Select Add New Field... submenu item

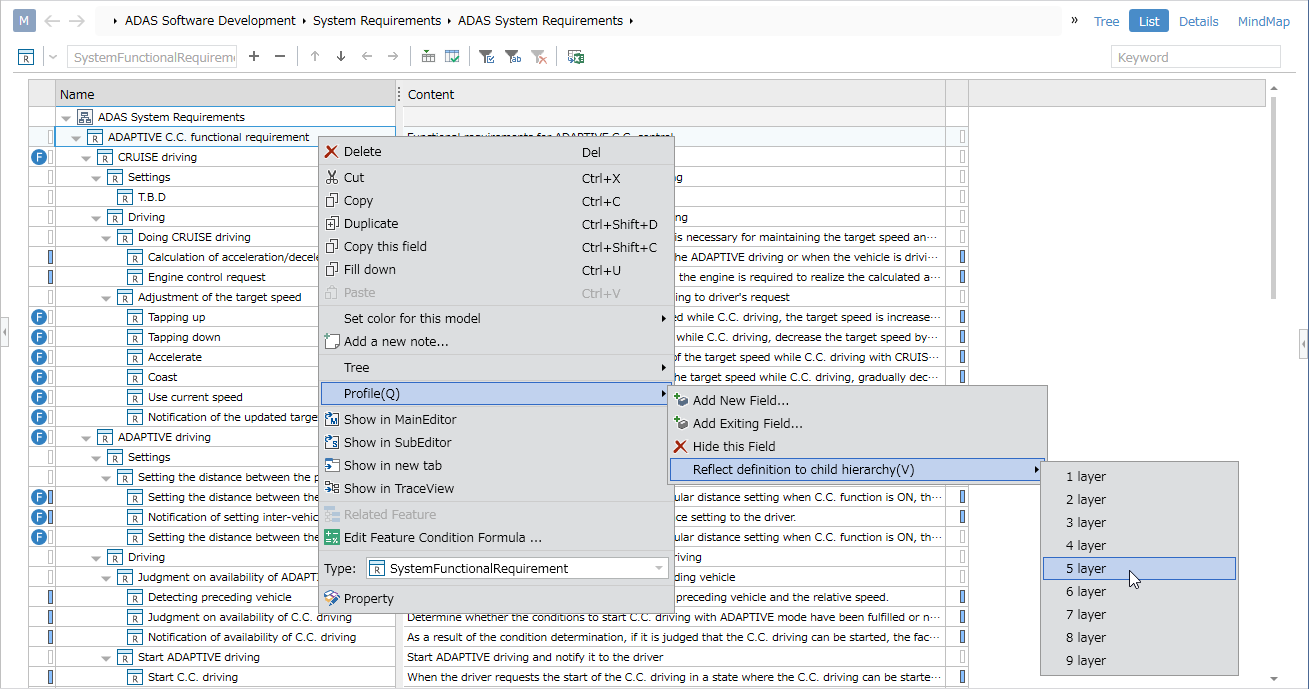coord(856,400)
